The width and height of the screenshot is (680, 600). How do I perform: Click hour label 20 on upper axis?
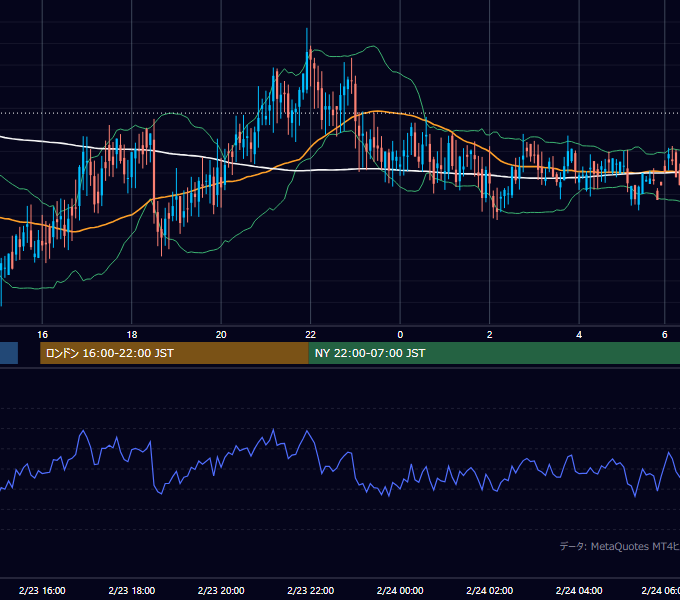point(221,335)
